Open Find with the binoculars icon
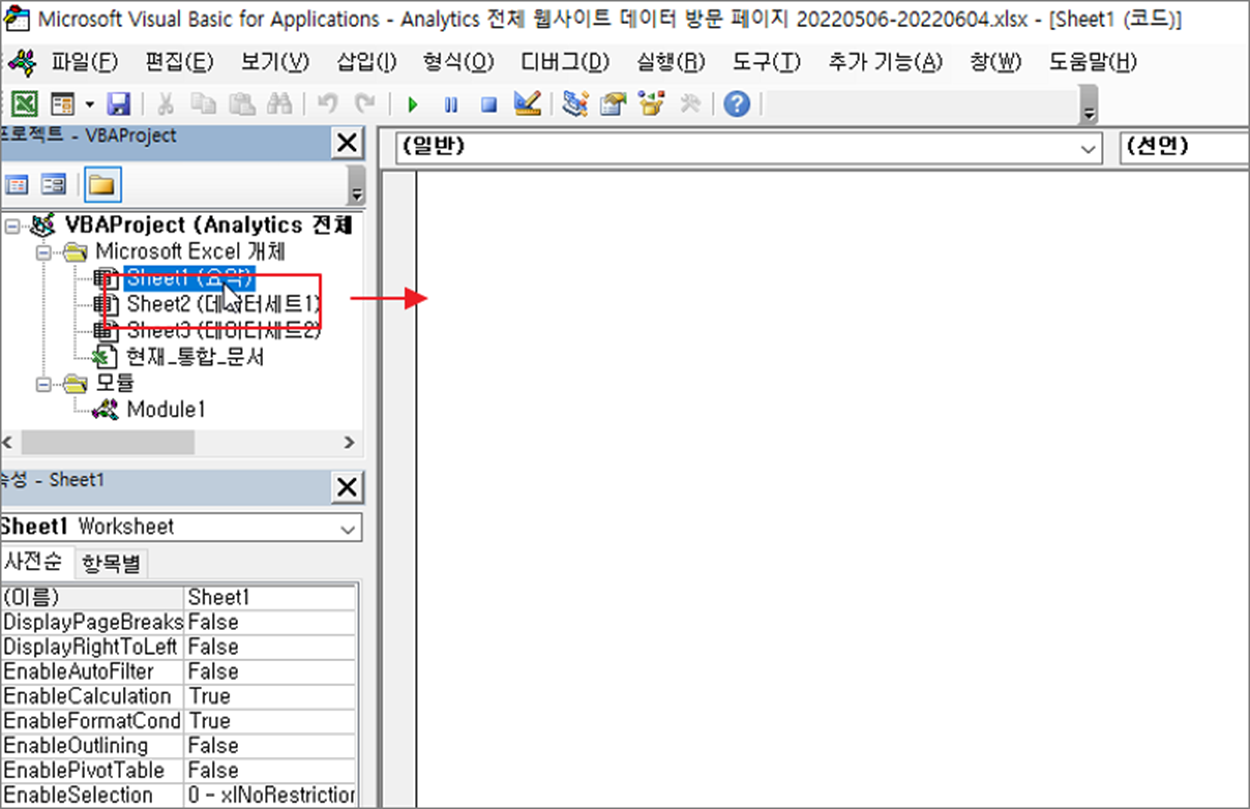This screenshot has height=809, width=1250. (x=280, y=104)
